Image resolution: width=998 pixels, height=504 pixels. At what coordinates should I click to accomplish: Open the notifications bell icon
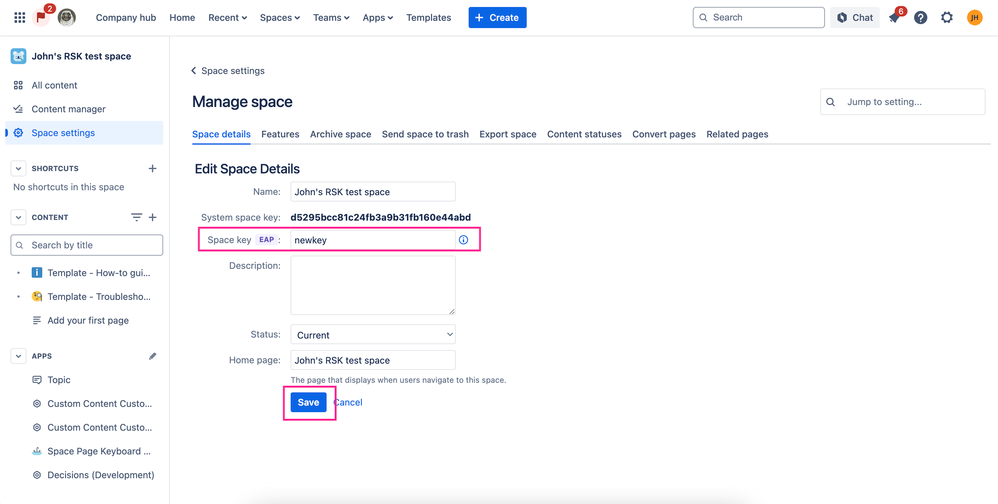click(x=894, y=18)
